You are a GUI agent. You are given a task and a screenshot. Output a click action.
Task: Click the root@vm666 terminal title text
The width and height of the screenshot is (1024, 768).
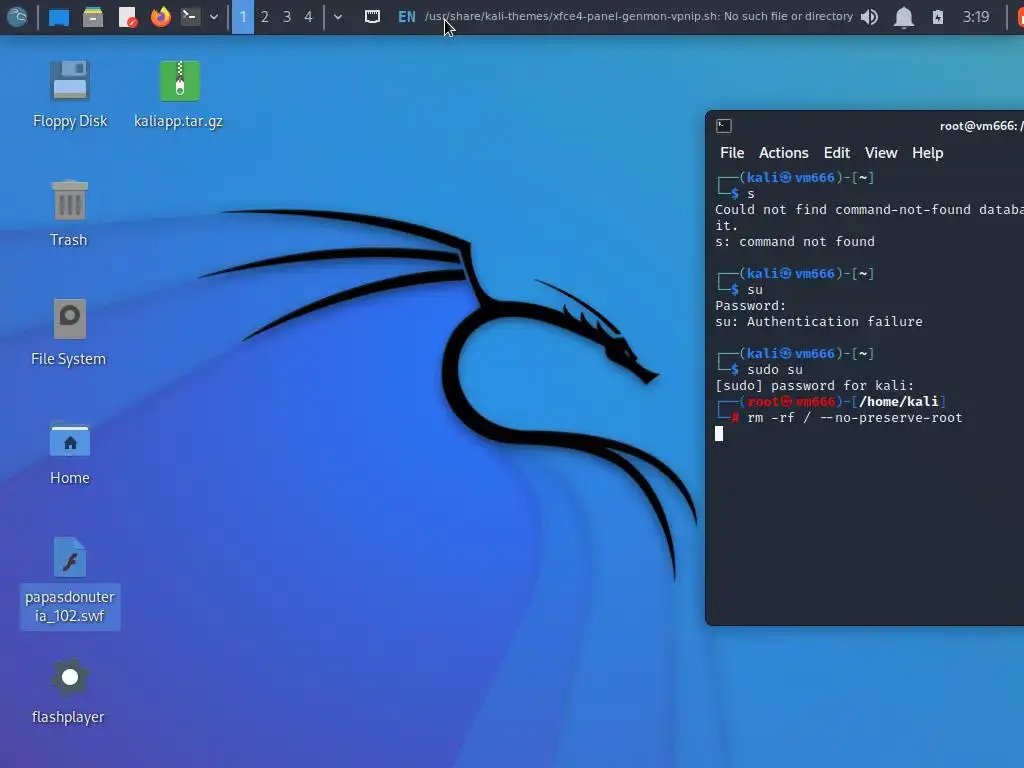(x=982, y=126)
